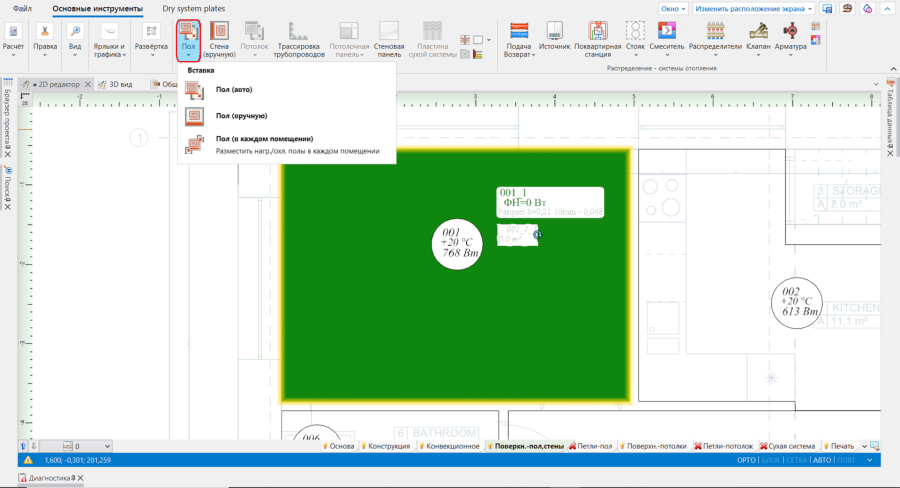
Task: Open Браузер проекта side panel
Action: click(7, 118)
